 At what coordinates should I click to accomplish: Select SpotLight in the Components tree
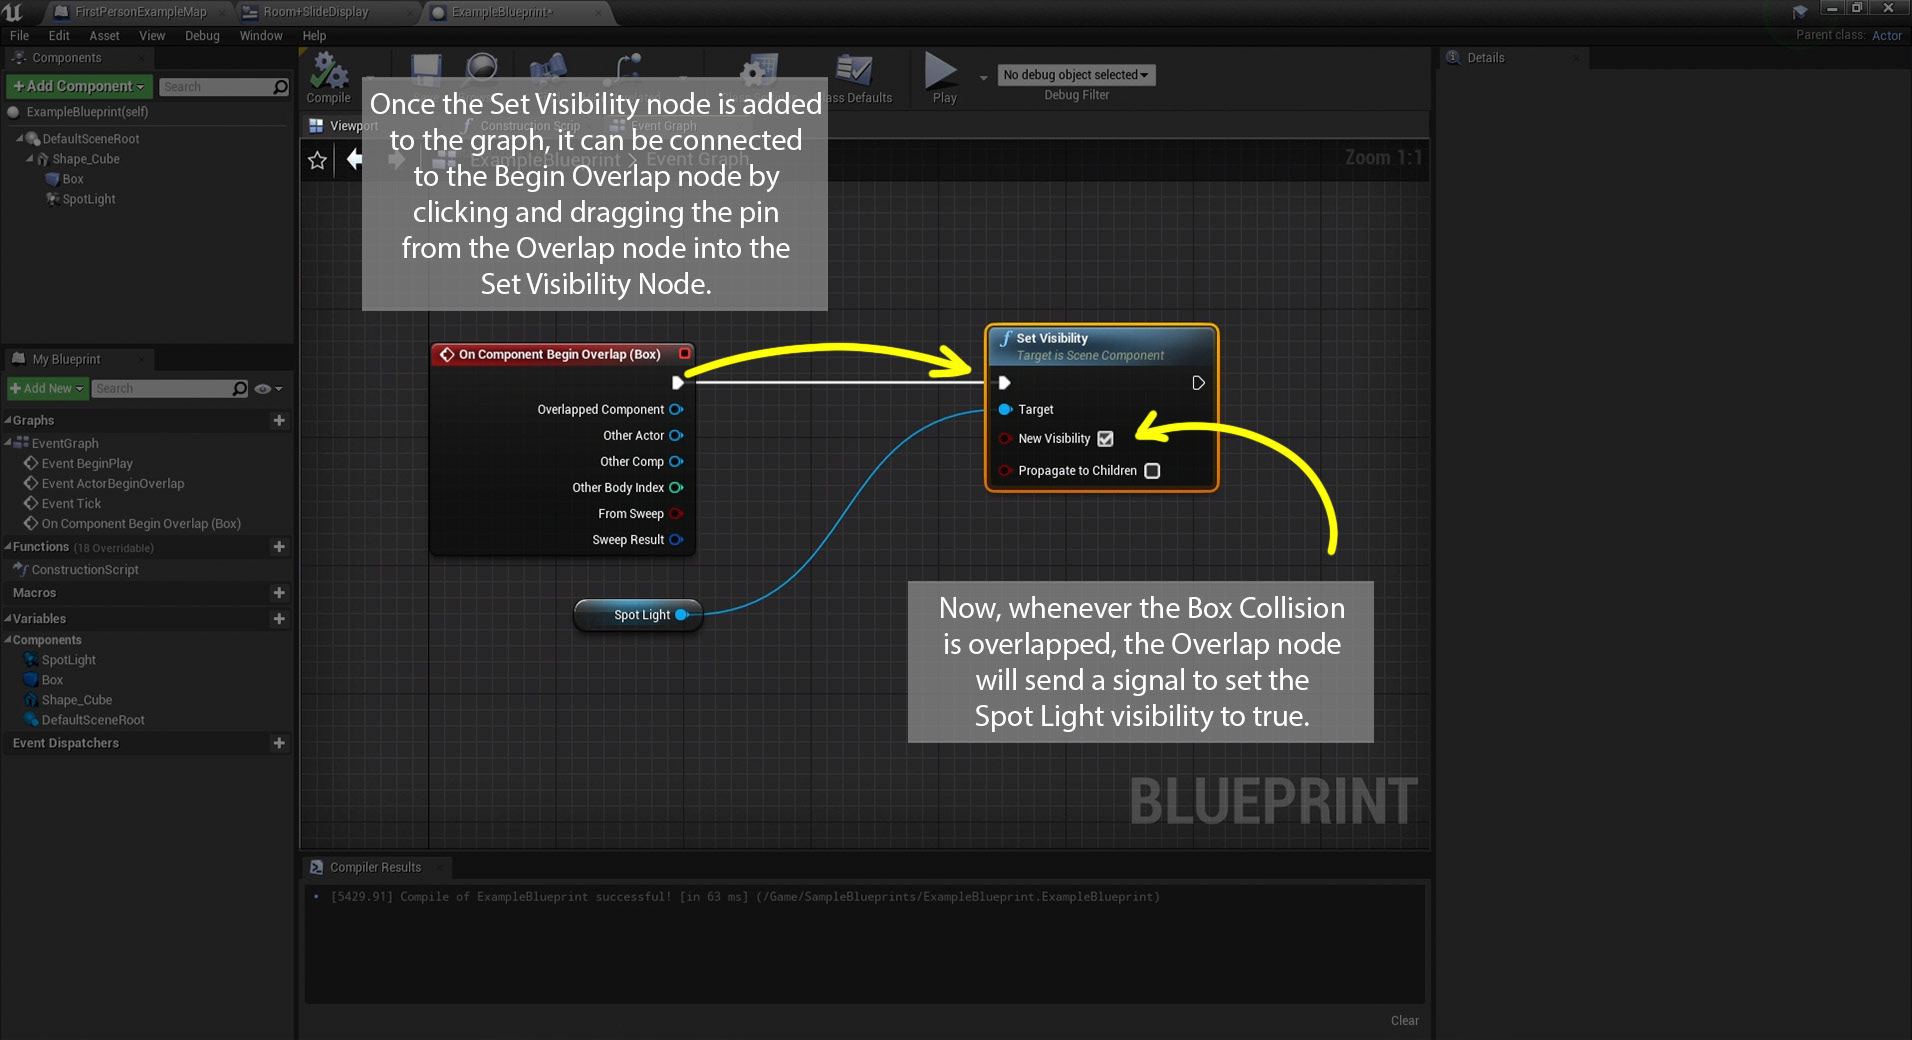tap(89, 199)
